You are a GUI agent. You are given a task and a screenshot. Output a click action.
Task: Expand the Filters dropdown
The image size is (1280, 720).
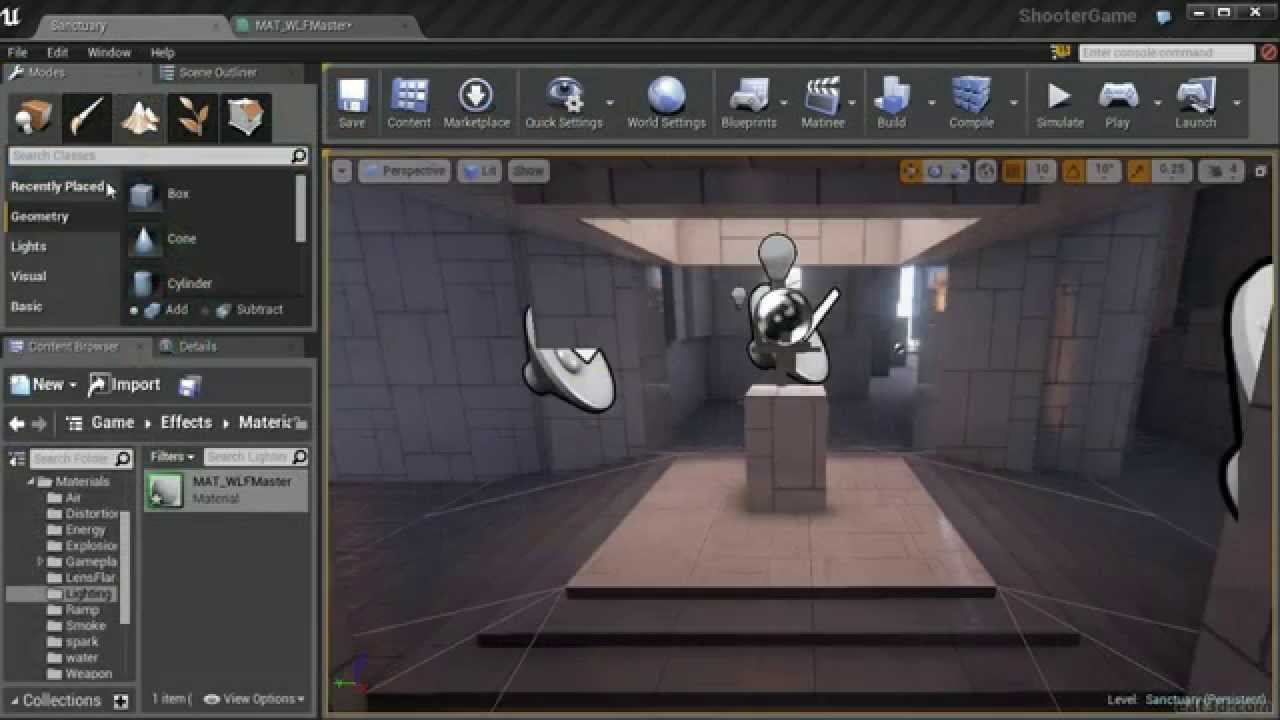click(172, 457)
